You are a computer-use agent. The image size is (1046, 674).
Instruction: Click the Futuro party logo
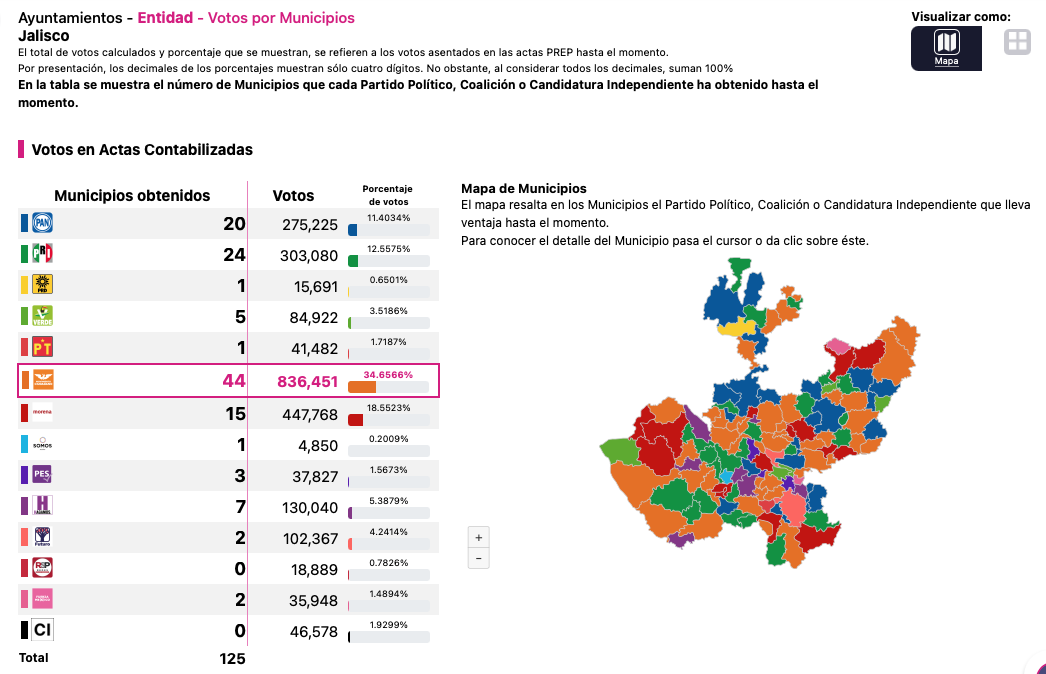(42, 537)
